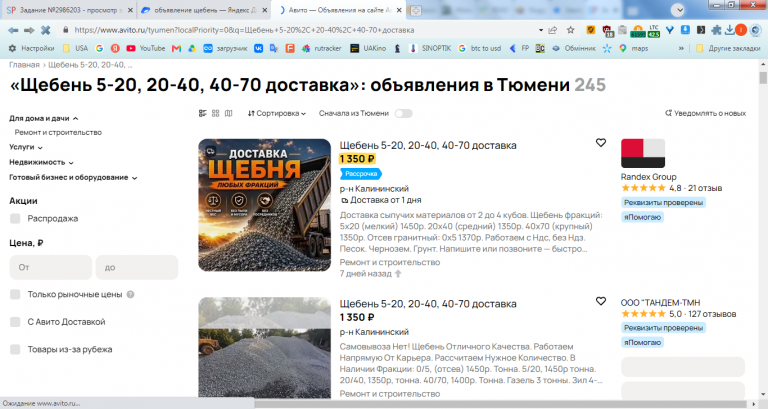The width and height of the screenshot is (768, 409).
Task: Go forward in browser history
Action: (29, 30)
